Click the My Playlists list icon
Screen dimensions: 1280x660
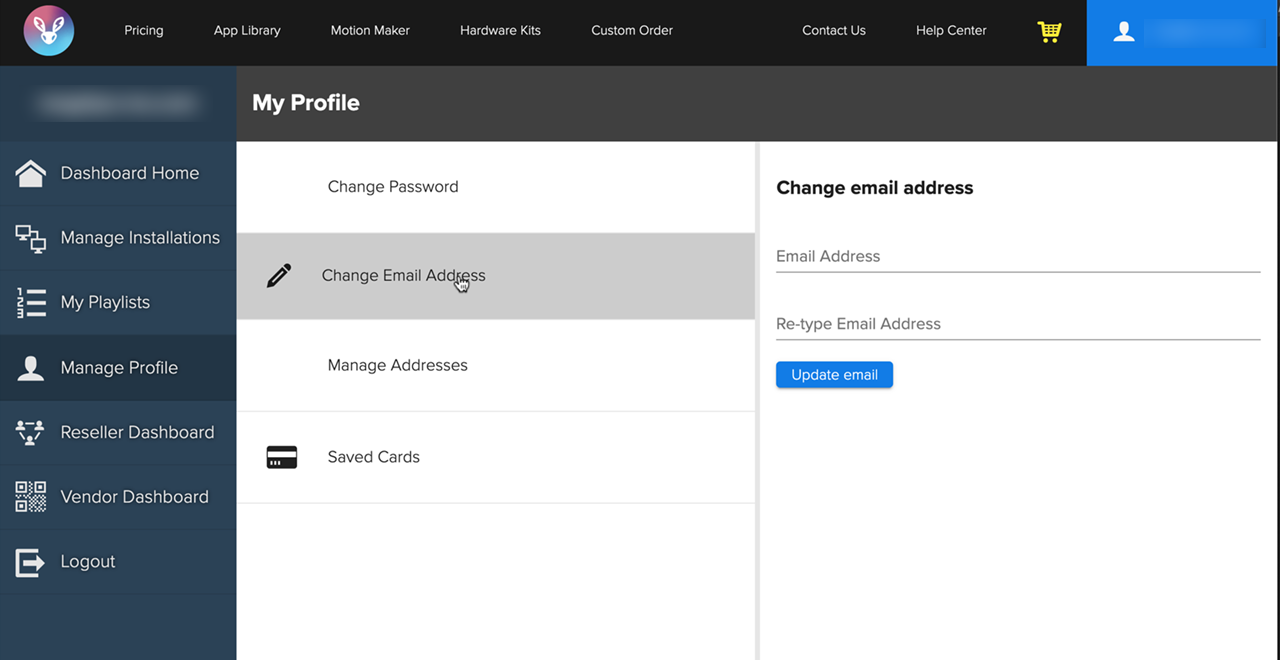[x=30, y=302]
